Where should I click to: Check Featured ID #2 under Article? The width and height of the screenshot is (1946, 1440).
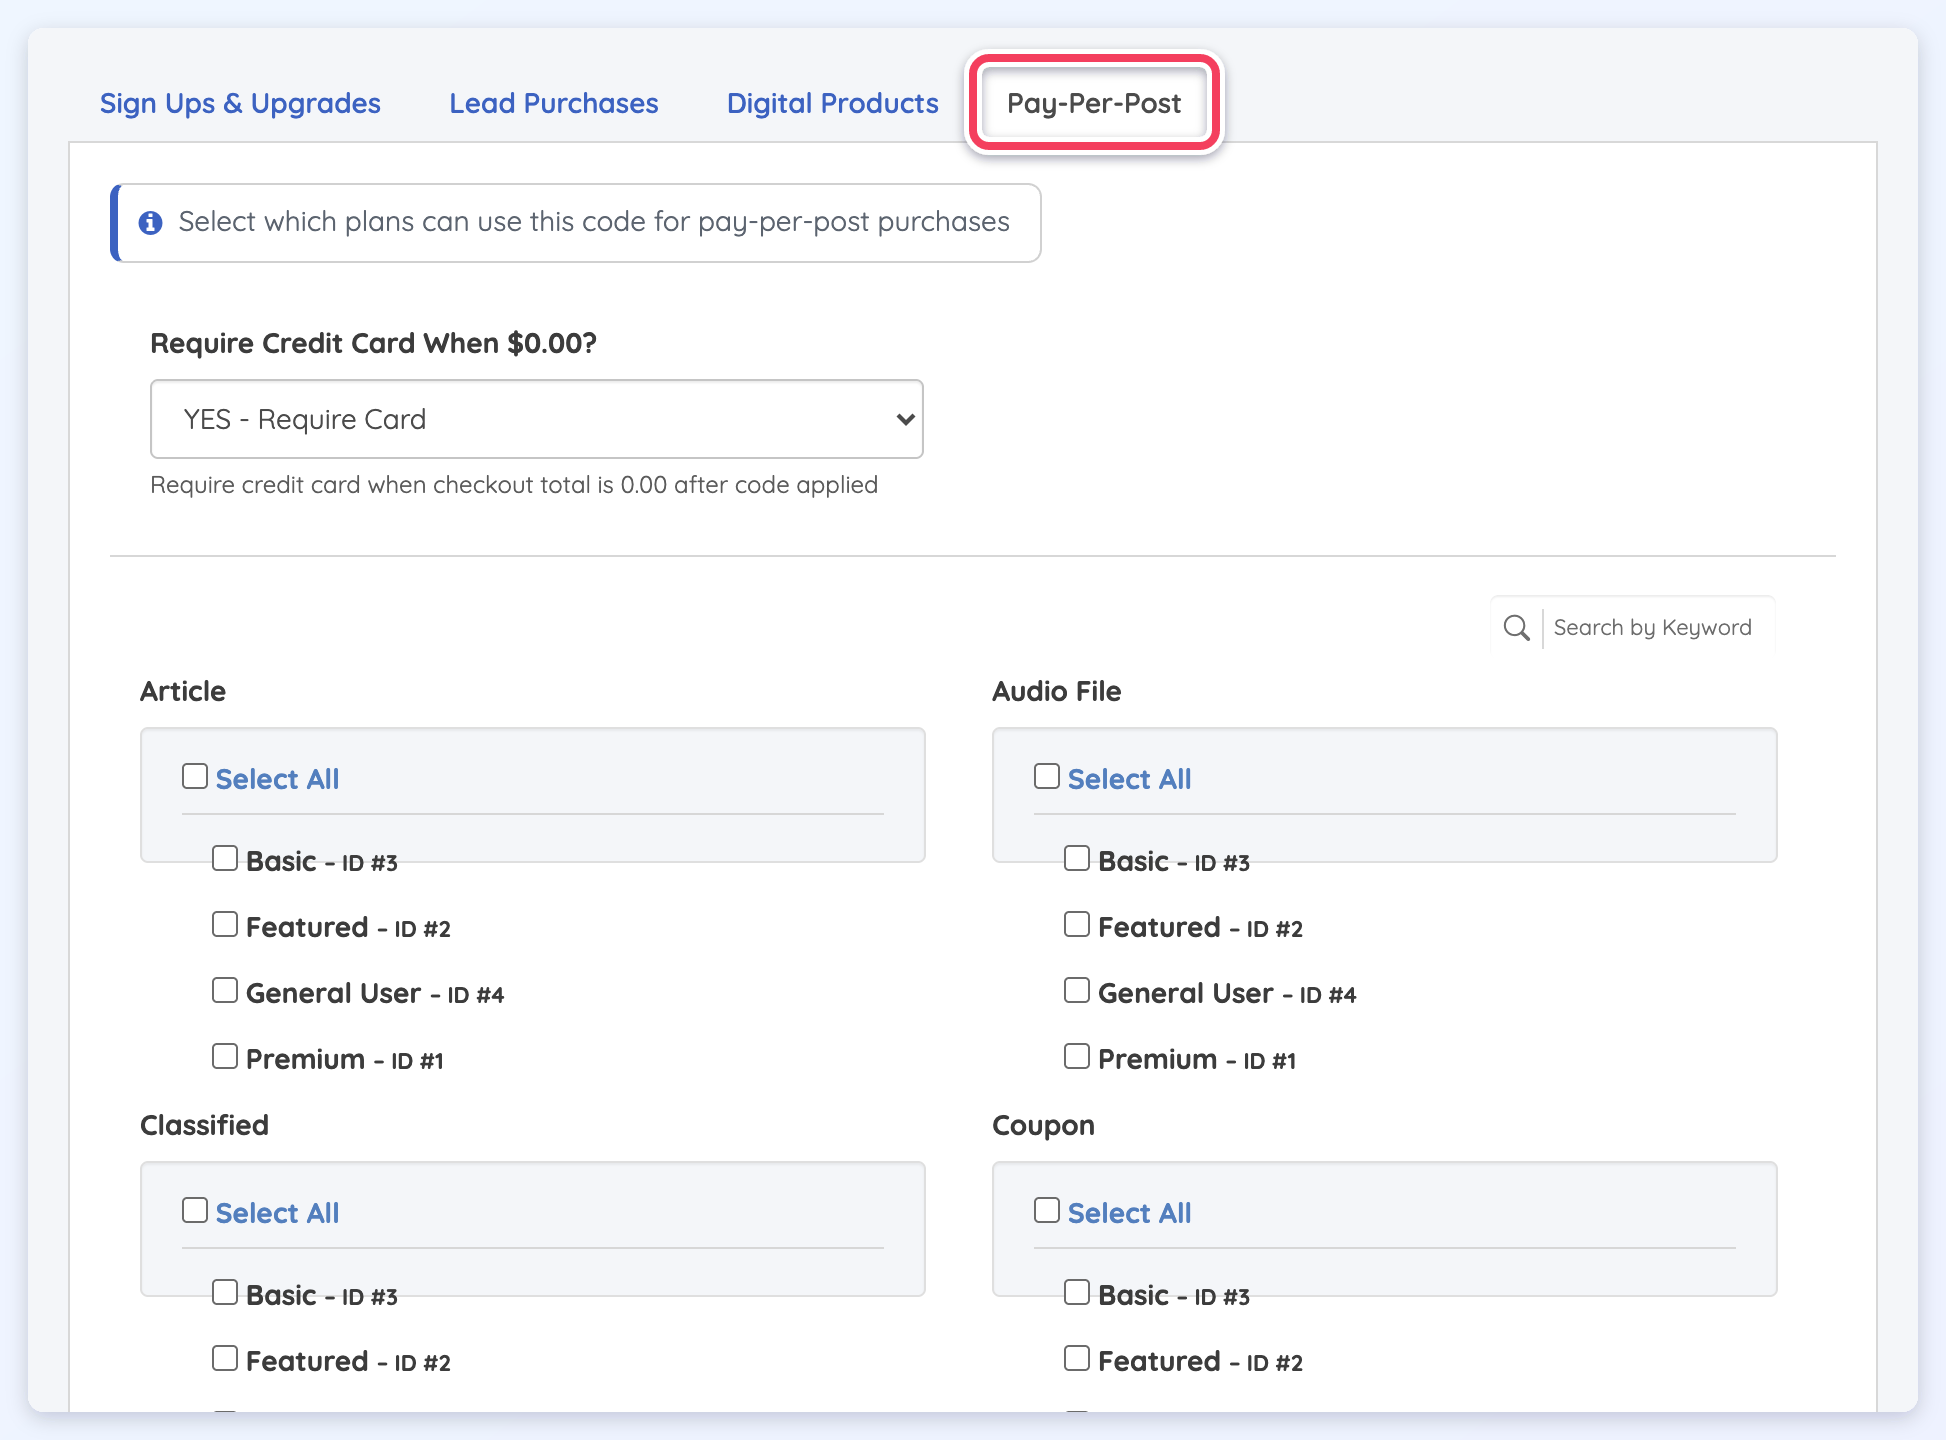(x=225, y=924)
